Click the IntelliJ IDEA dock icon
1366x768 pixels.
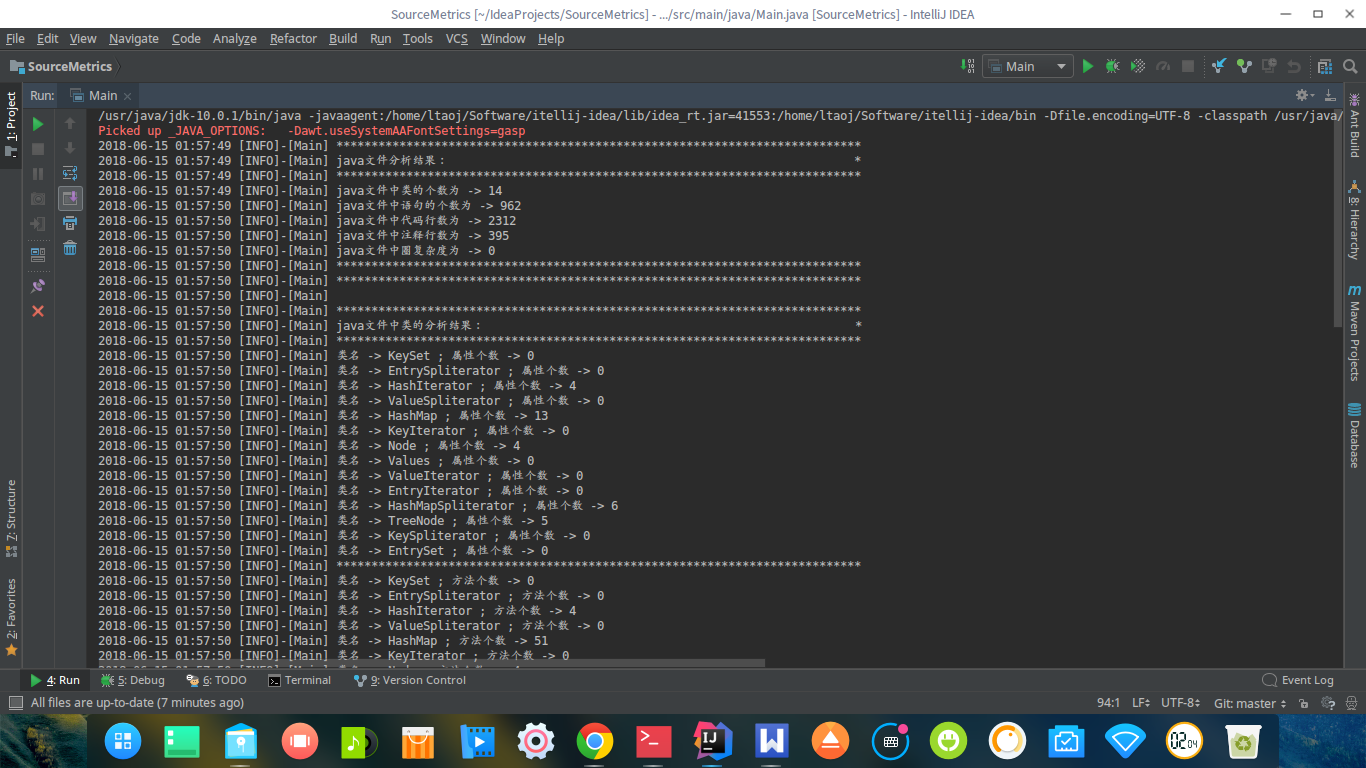point(713,741)
